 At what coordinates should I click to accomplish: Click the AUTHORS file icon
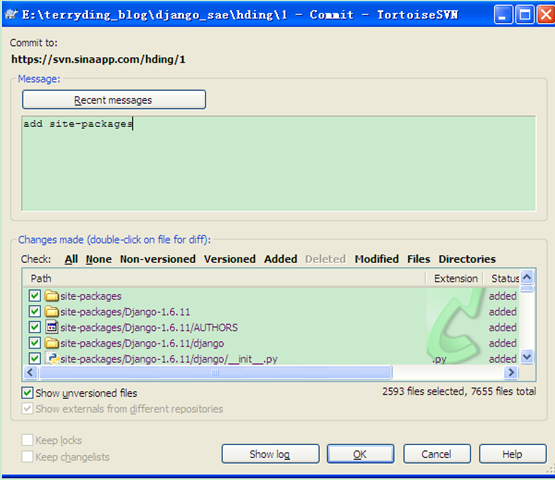[x=52, y=327]
